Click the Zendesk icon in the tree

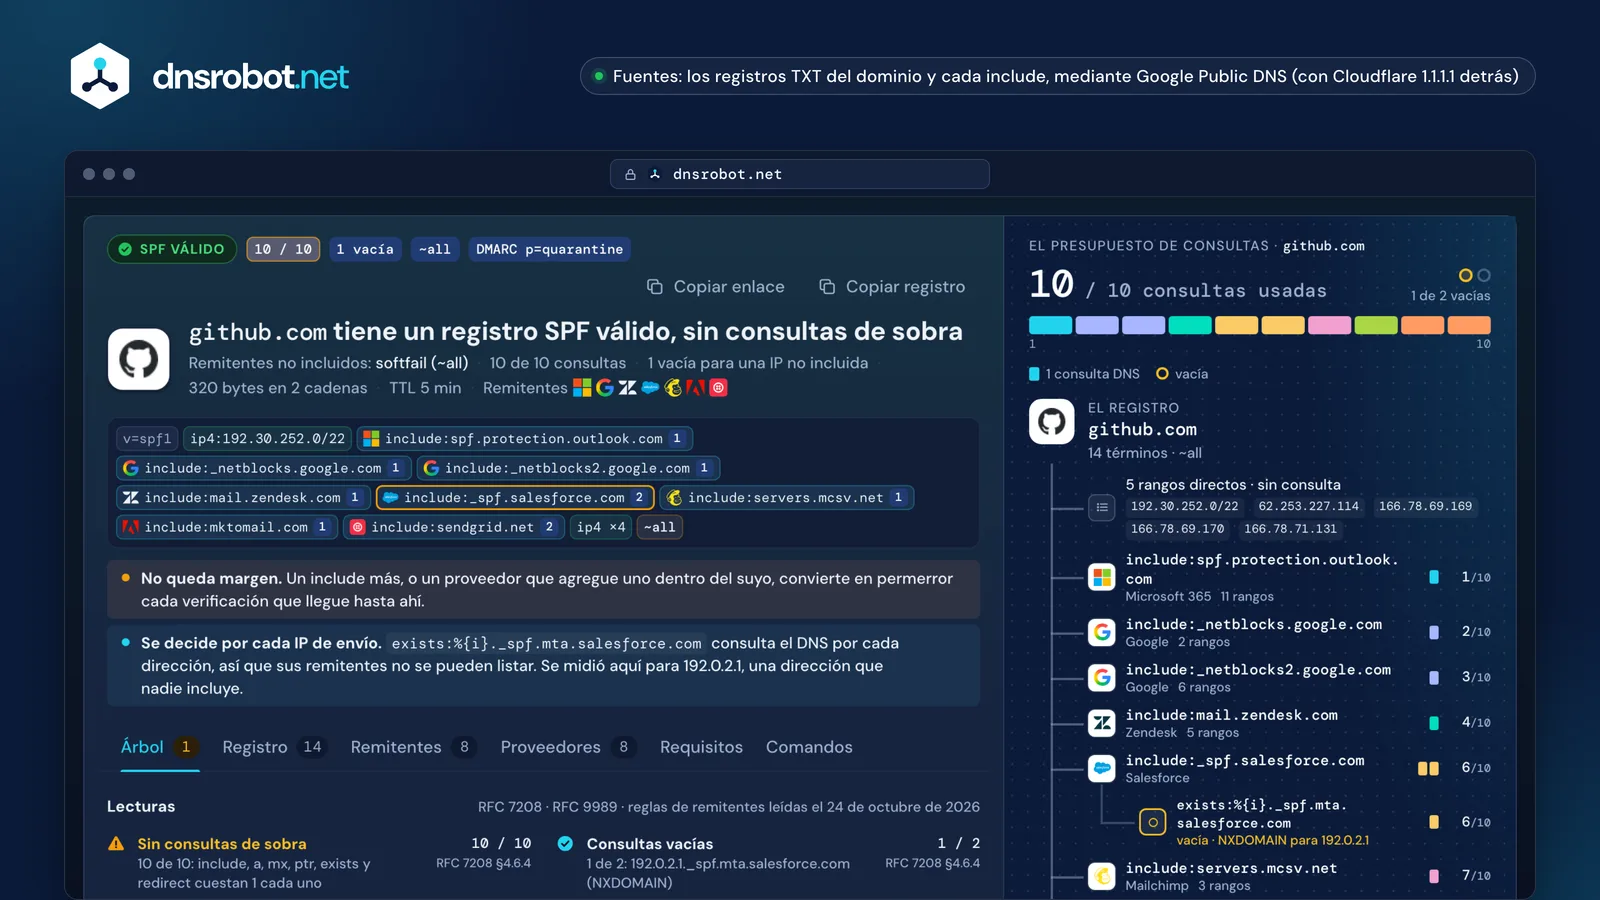tap(1102, 722)
